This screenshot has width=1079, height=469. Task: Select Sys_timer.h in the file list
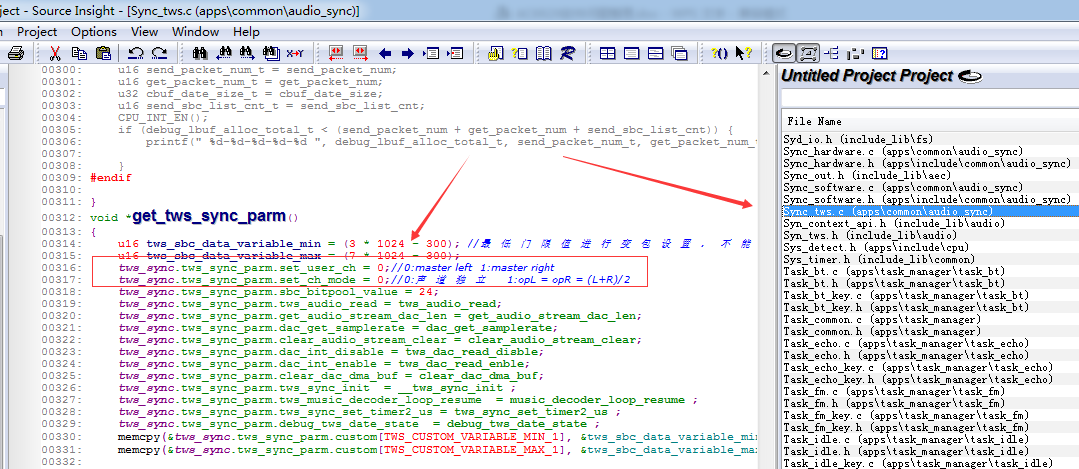(879, 260)
